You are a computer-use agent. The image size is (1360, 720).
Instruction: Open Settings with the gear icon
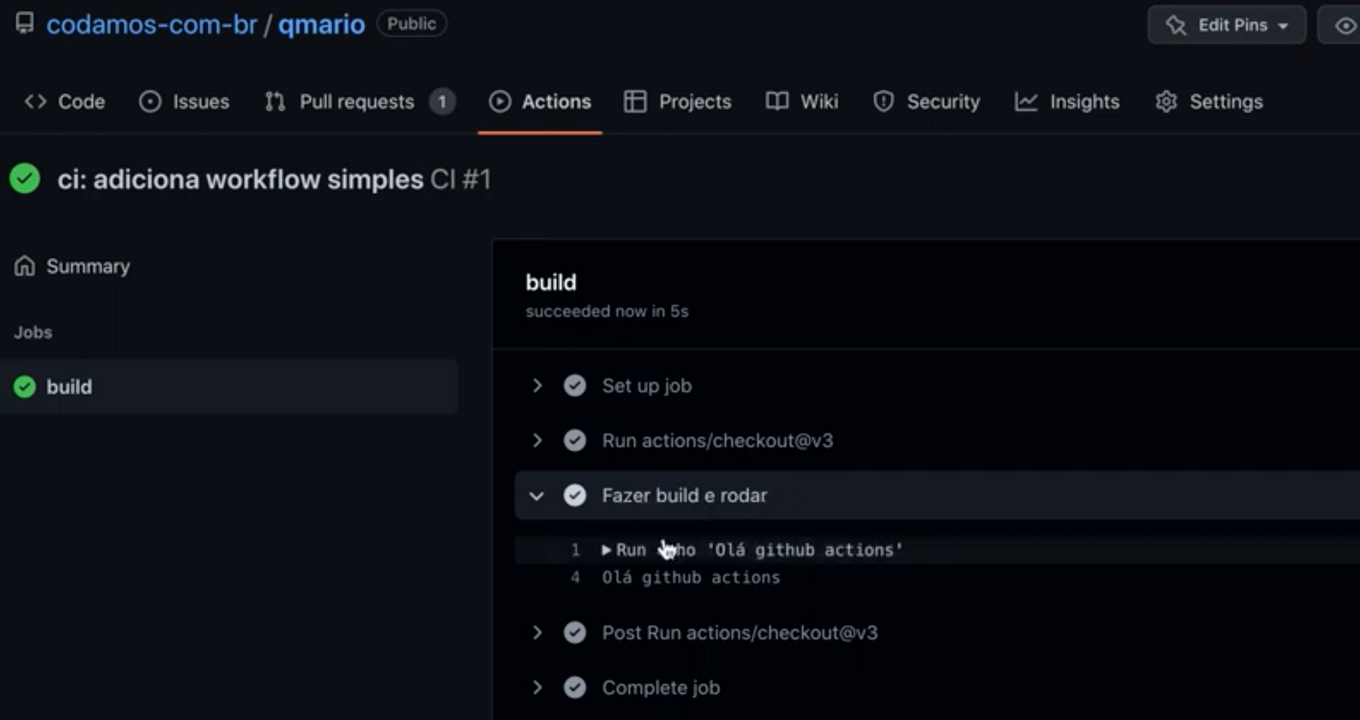point(1166,101)
